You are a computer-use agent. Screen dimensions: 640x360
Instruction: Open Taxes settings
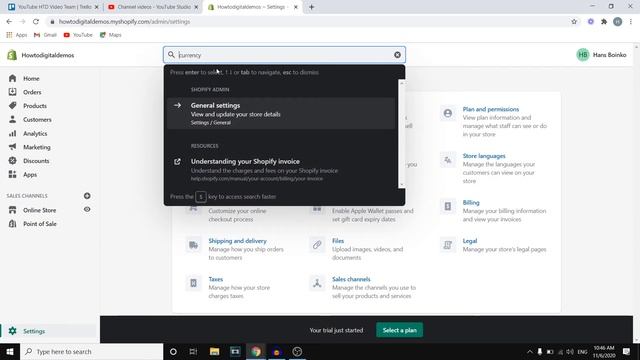click(216, 279)
